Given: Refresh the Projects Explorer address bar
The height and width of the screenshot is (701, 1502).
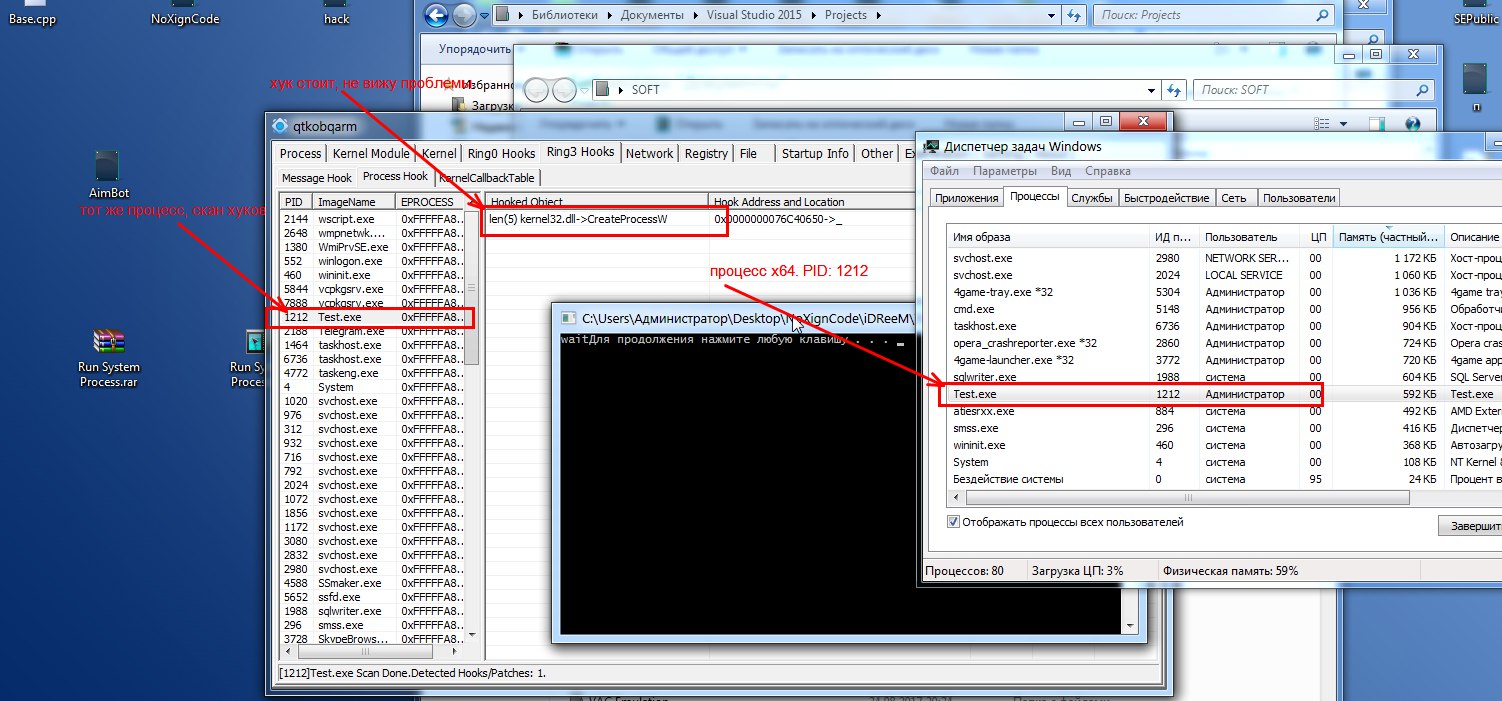Looking at the screenshot, I should point(1075,15).
